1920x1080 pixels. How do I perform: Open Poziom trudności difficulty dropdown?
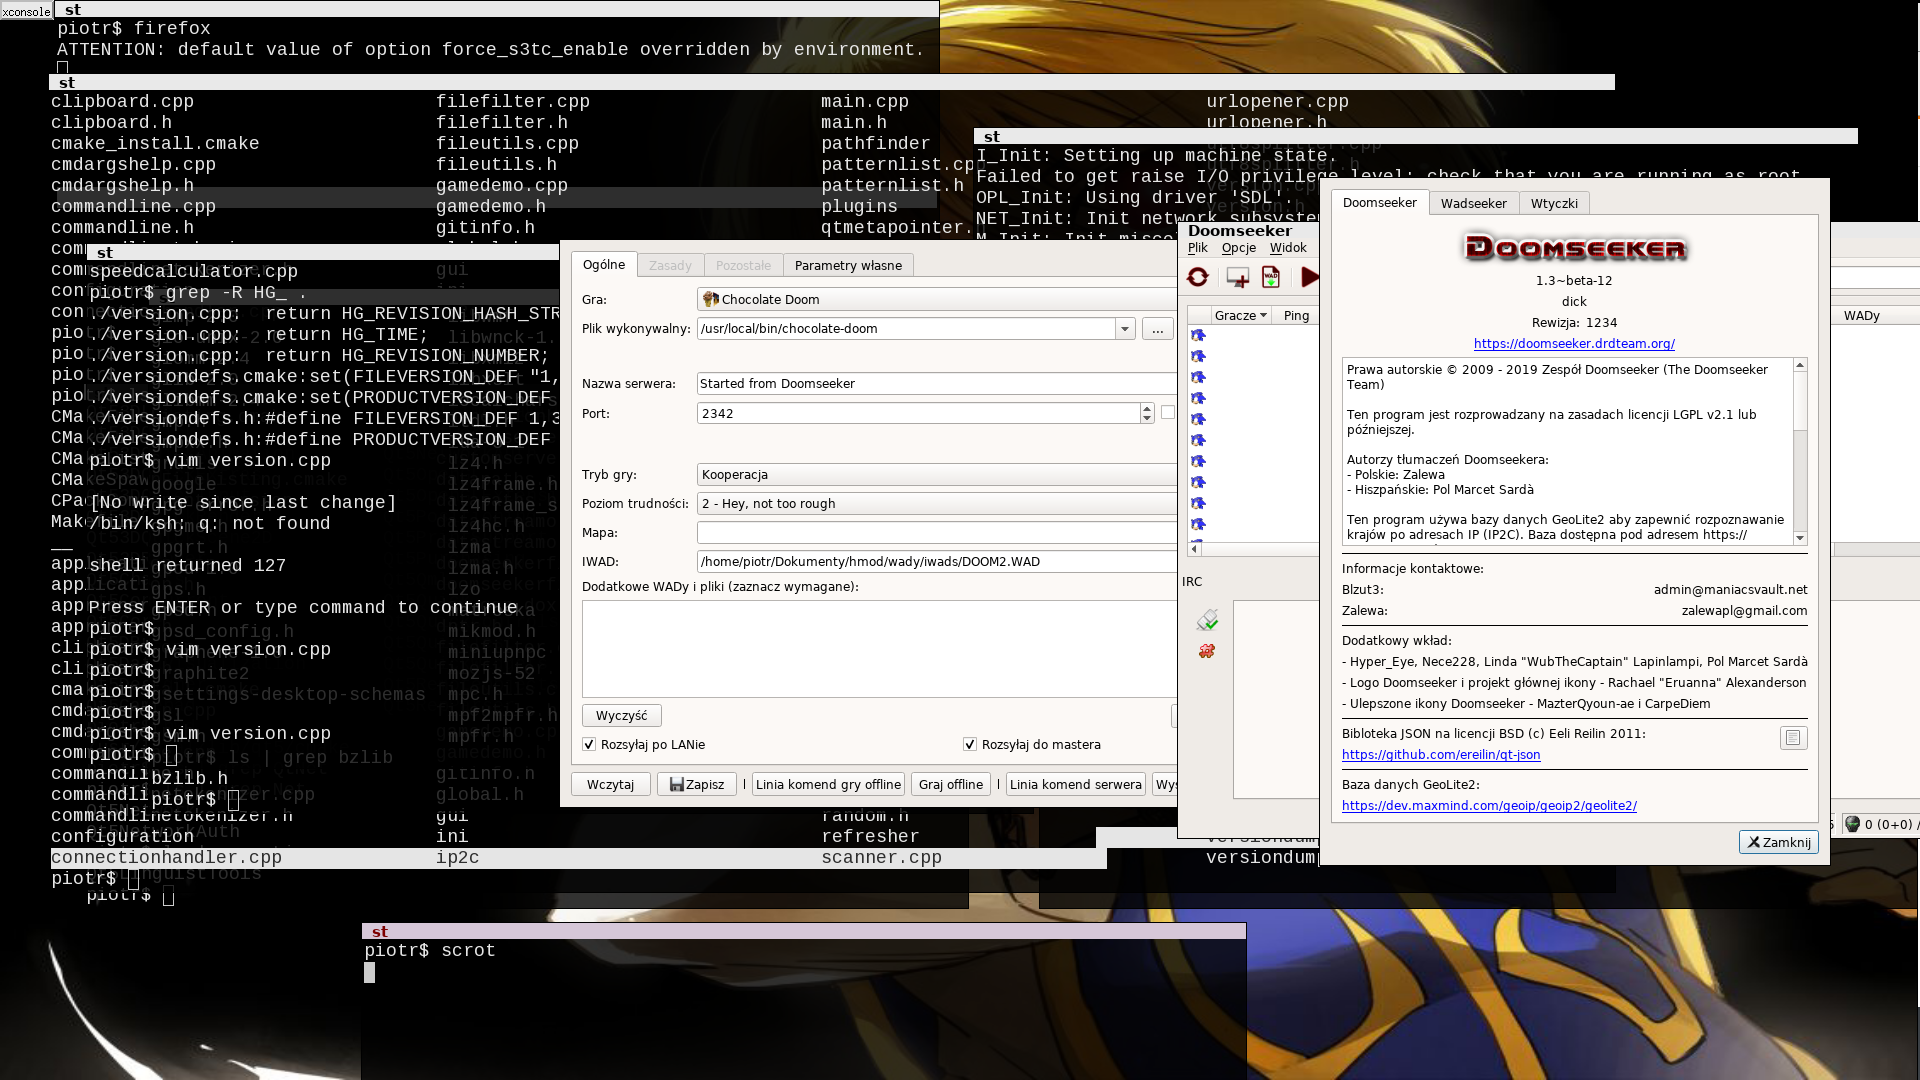tap(936, 504)
